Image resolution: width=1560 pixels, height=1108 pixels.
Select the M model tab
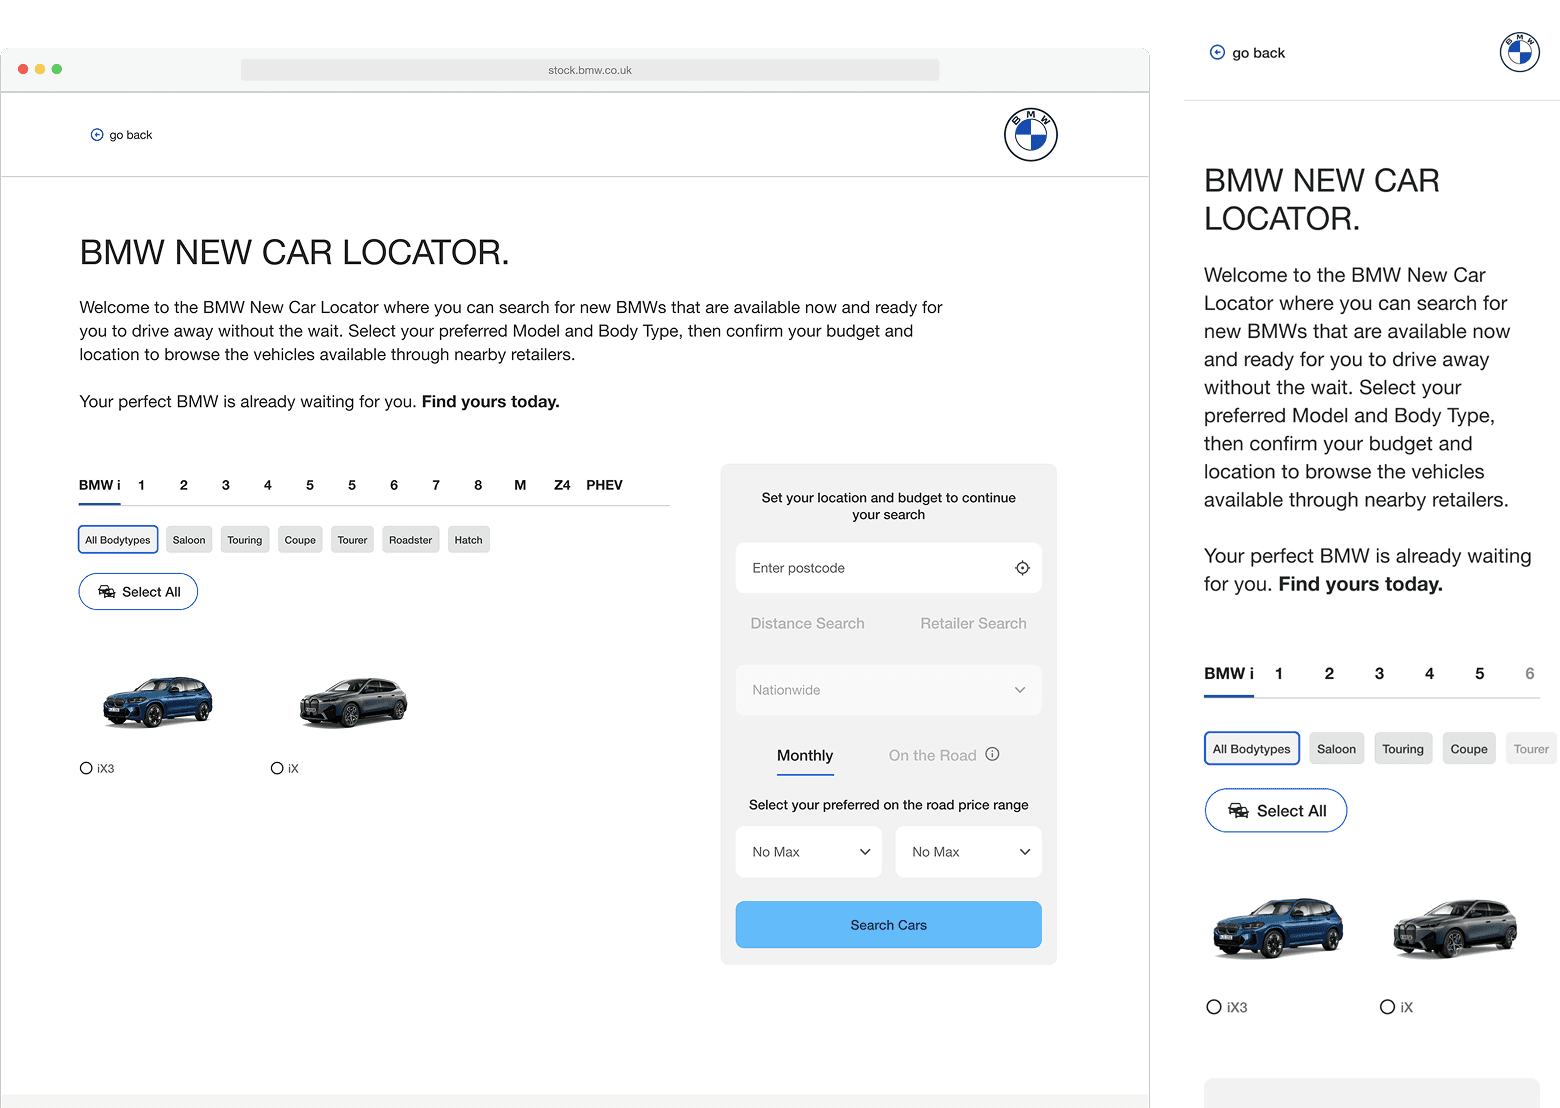(520, 485)
